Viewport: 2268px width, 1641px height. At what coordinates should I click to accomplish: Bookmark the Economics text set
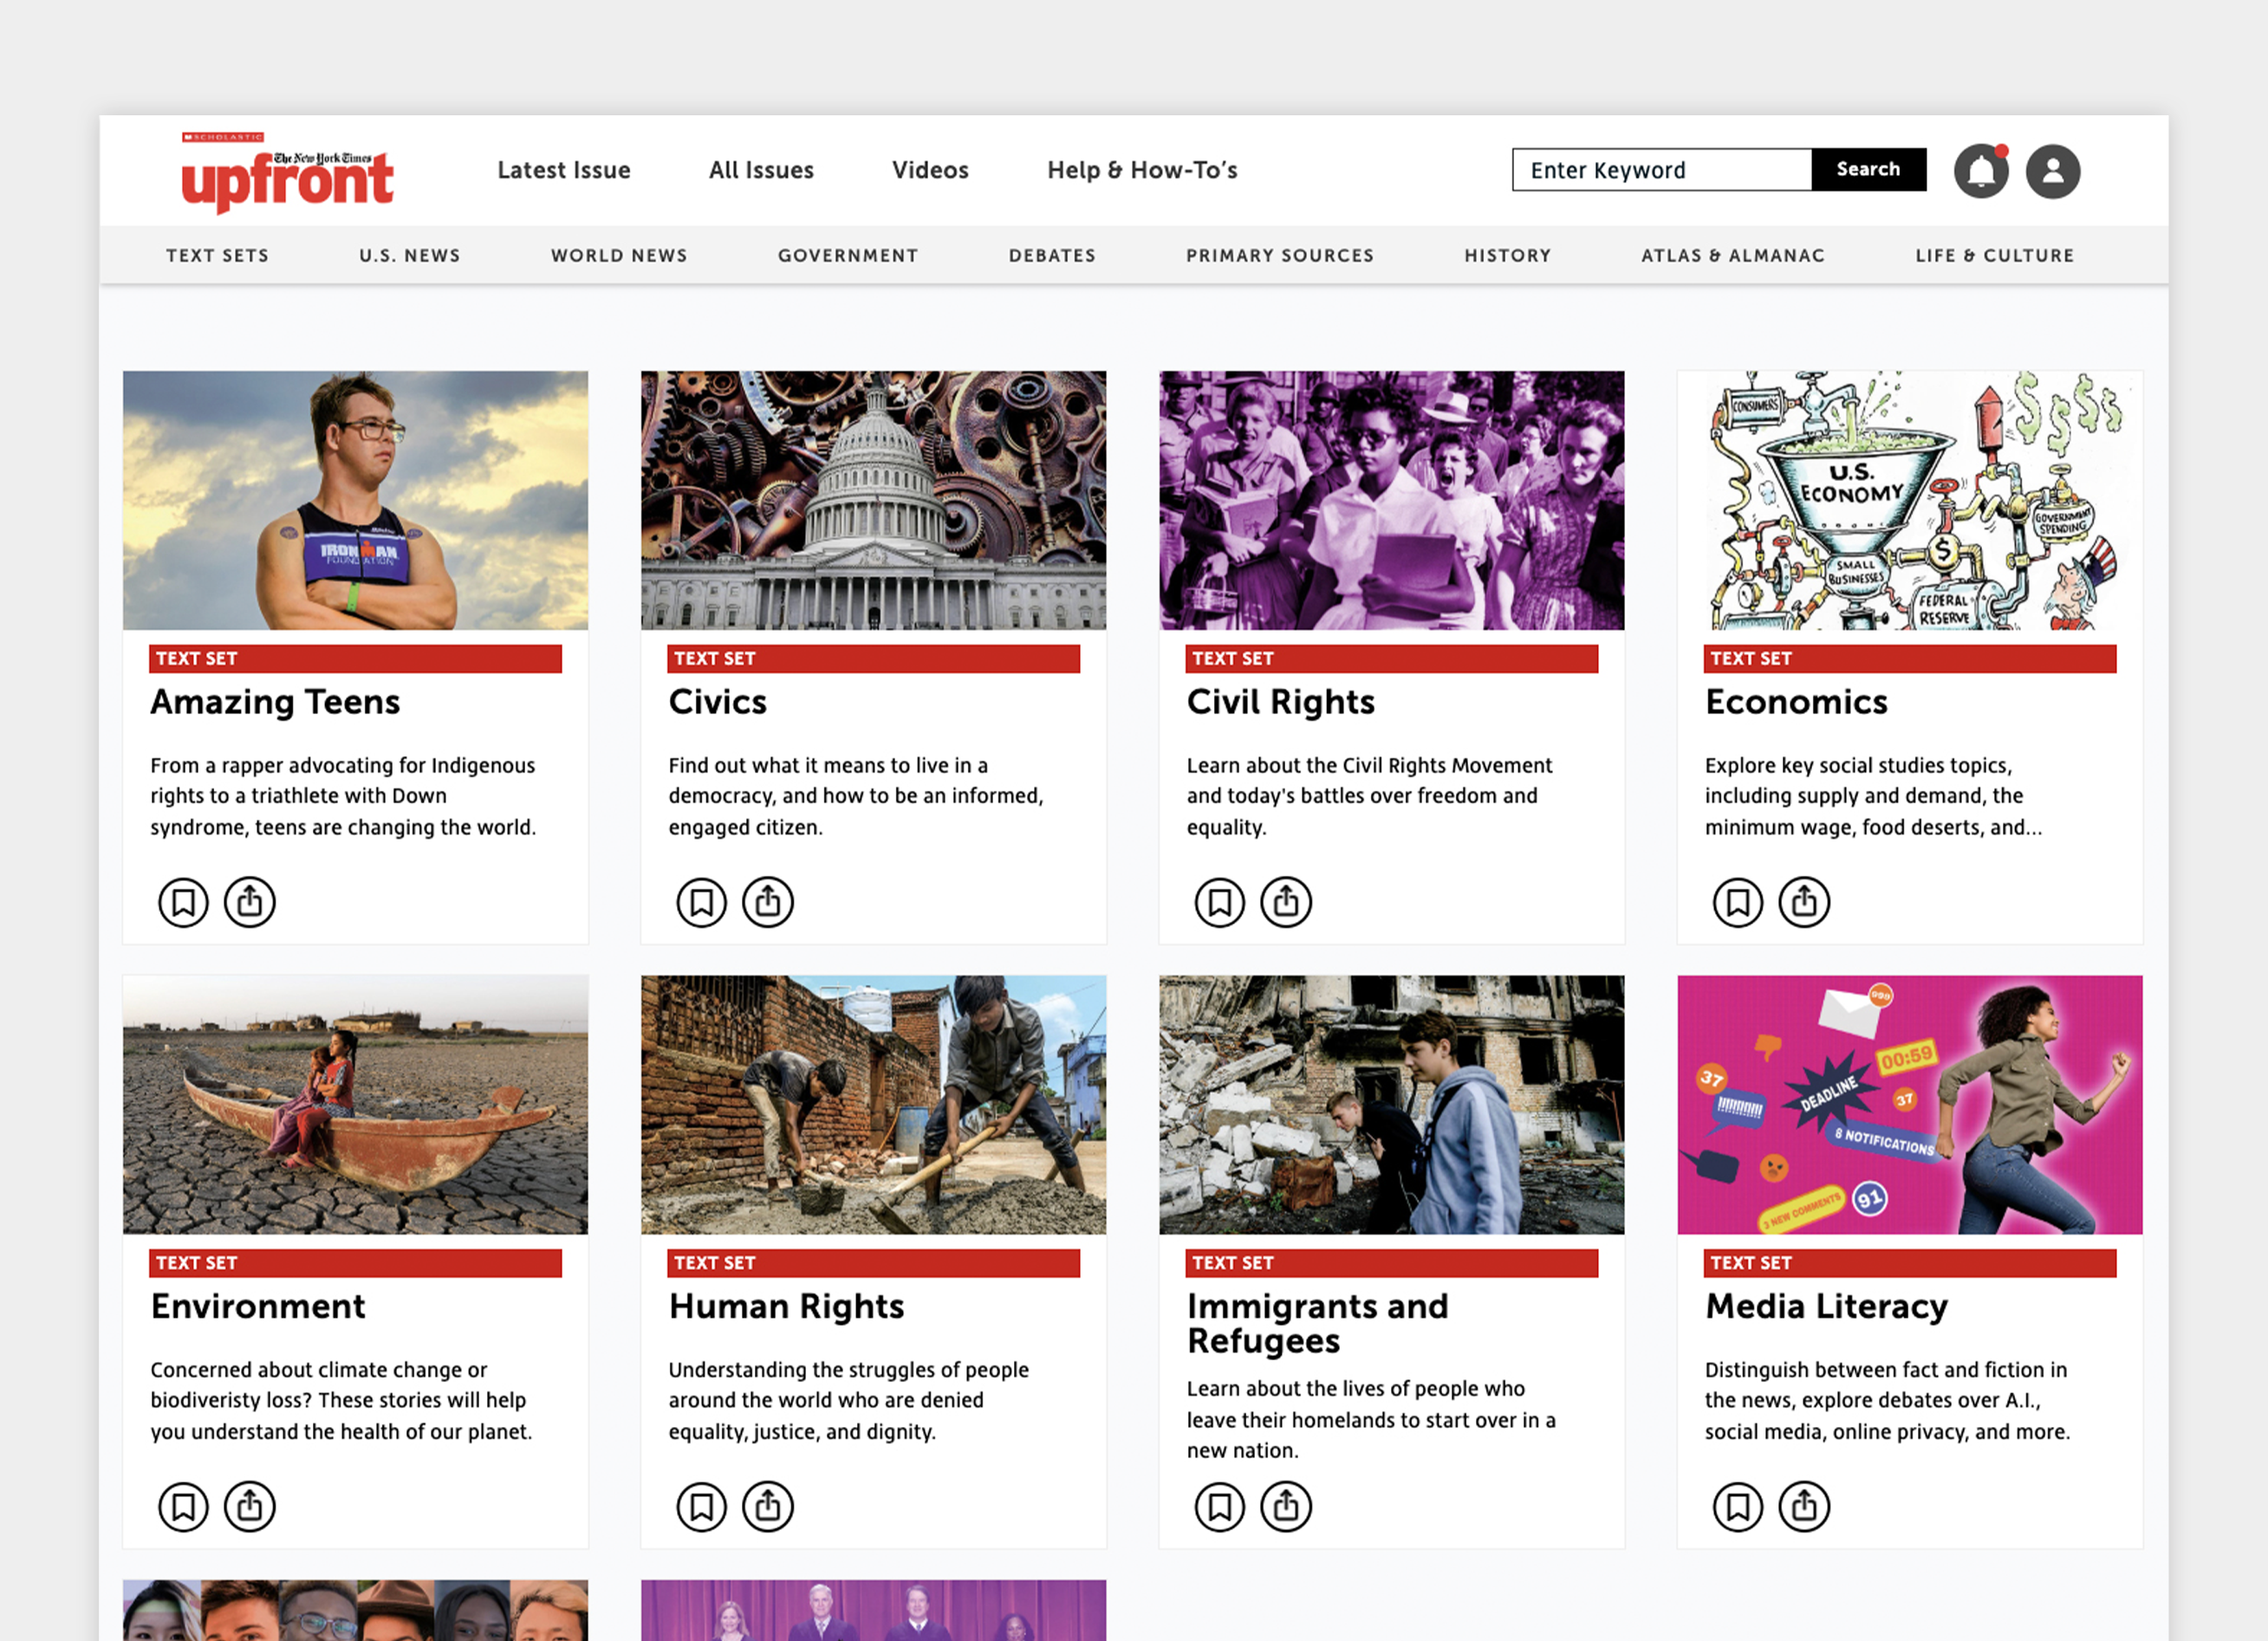(x=1738, y=902)
